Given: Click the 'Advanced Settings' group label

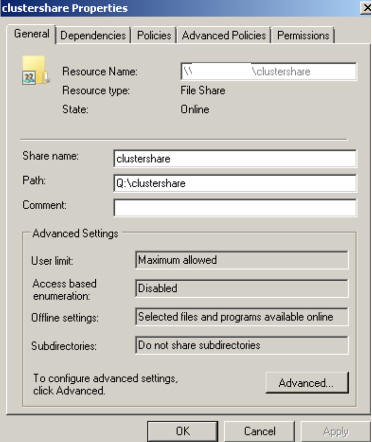Looking at the screenshot, I should (x=75, y=233).
